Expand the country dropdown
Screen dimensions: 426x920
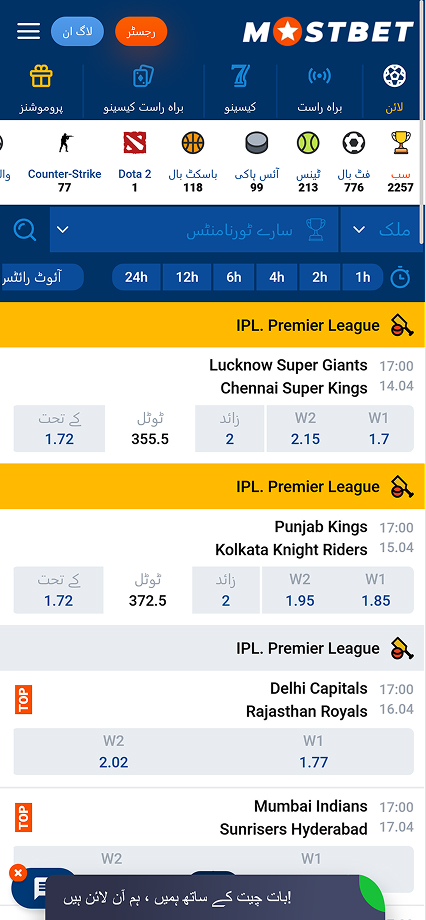click(381, 229)
